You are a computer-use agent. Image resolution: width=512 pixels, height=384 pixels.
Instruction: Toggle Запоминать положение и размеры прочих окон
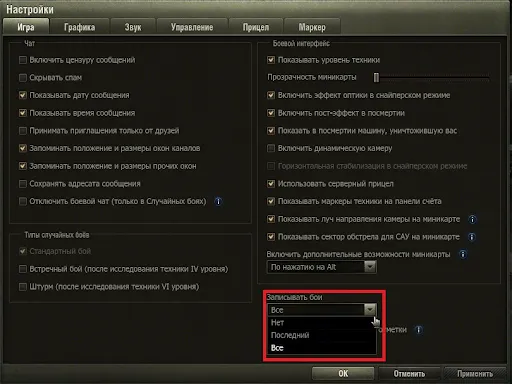[x=23, y=166]
